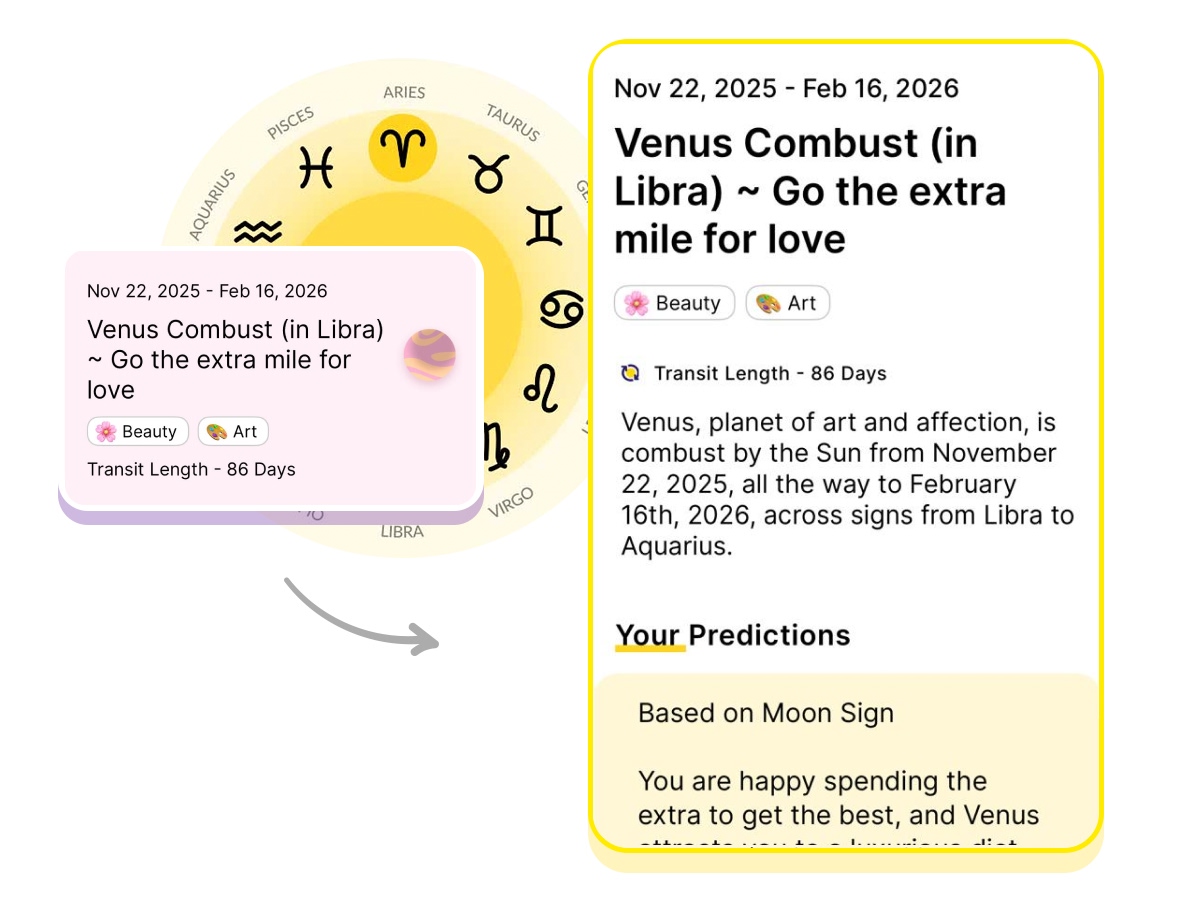The height and width of the screenshot is (900, 1200).
Task: Select the Beauty tag on the pink card
Action: [138, 432]
